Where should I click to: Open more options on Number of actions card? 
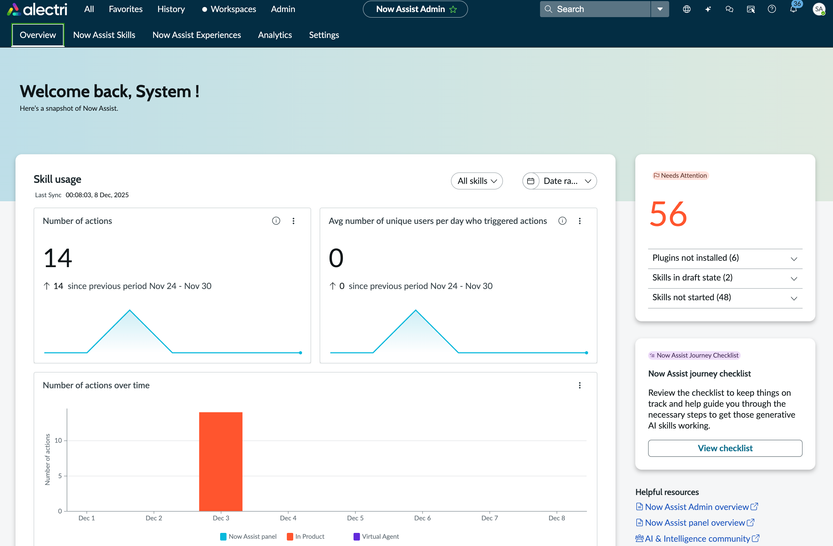(x=293, y=221)
